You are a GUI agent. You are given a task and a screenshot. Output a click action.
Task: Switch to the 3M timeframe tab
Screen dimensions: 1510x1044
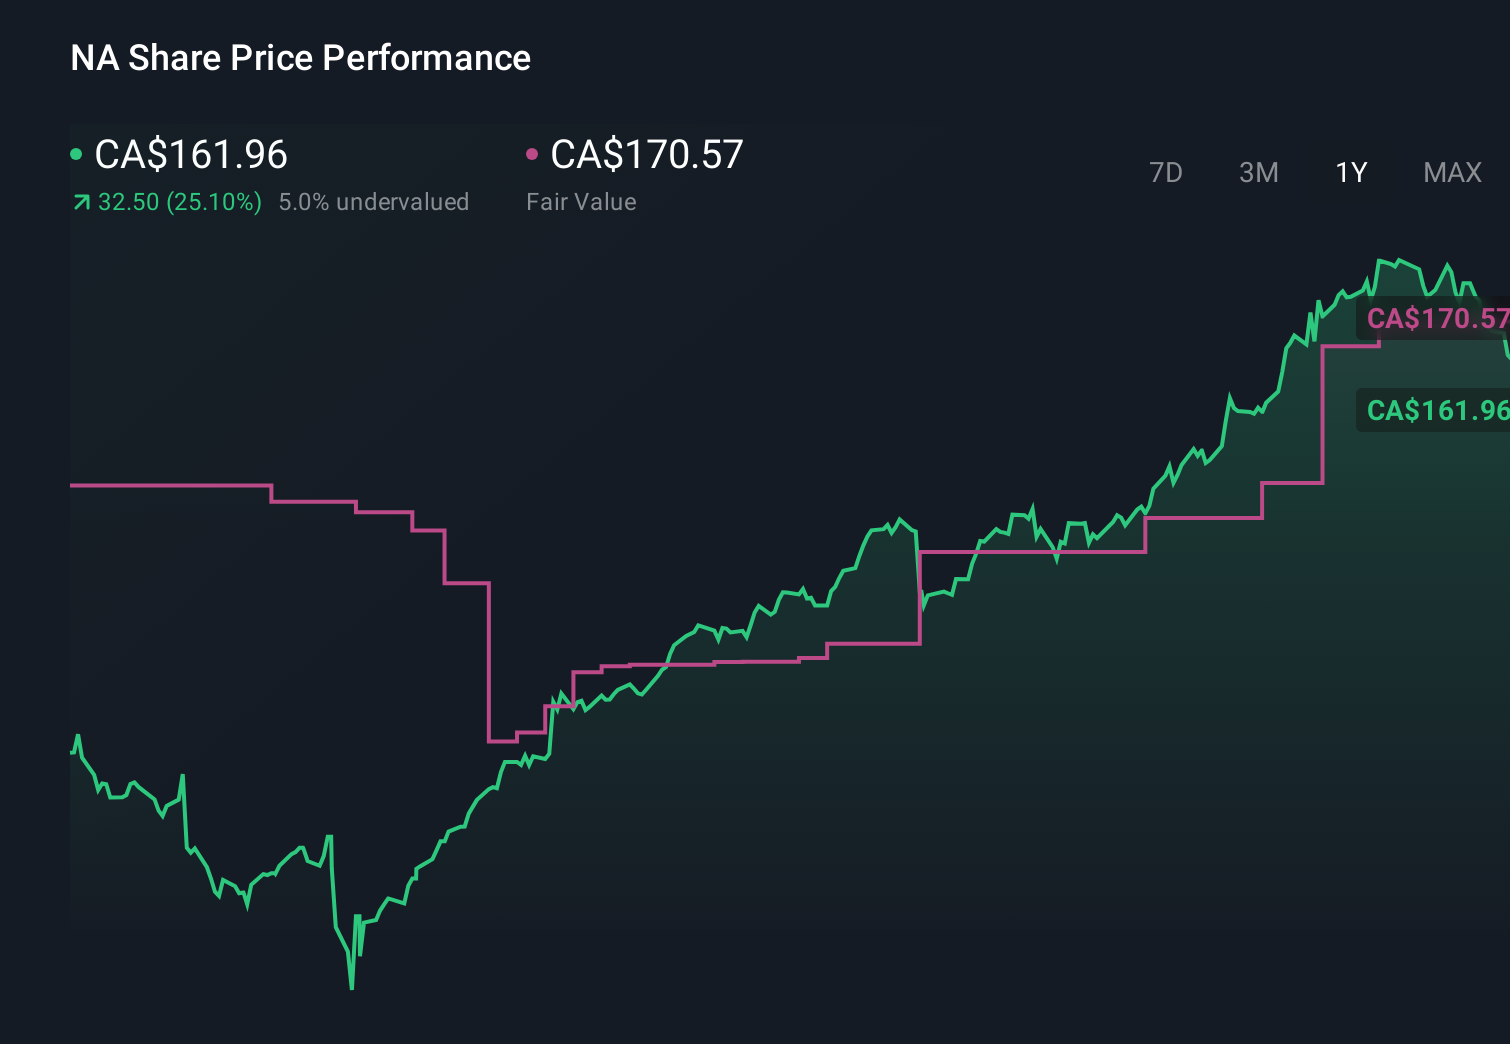coord(1258,172)
